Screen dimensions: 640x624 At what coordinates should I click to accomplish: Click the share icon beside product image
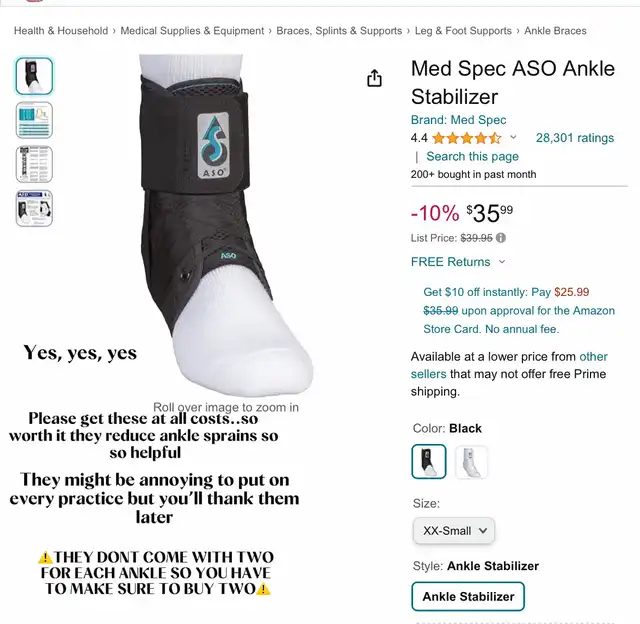click(374, 78)
